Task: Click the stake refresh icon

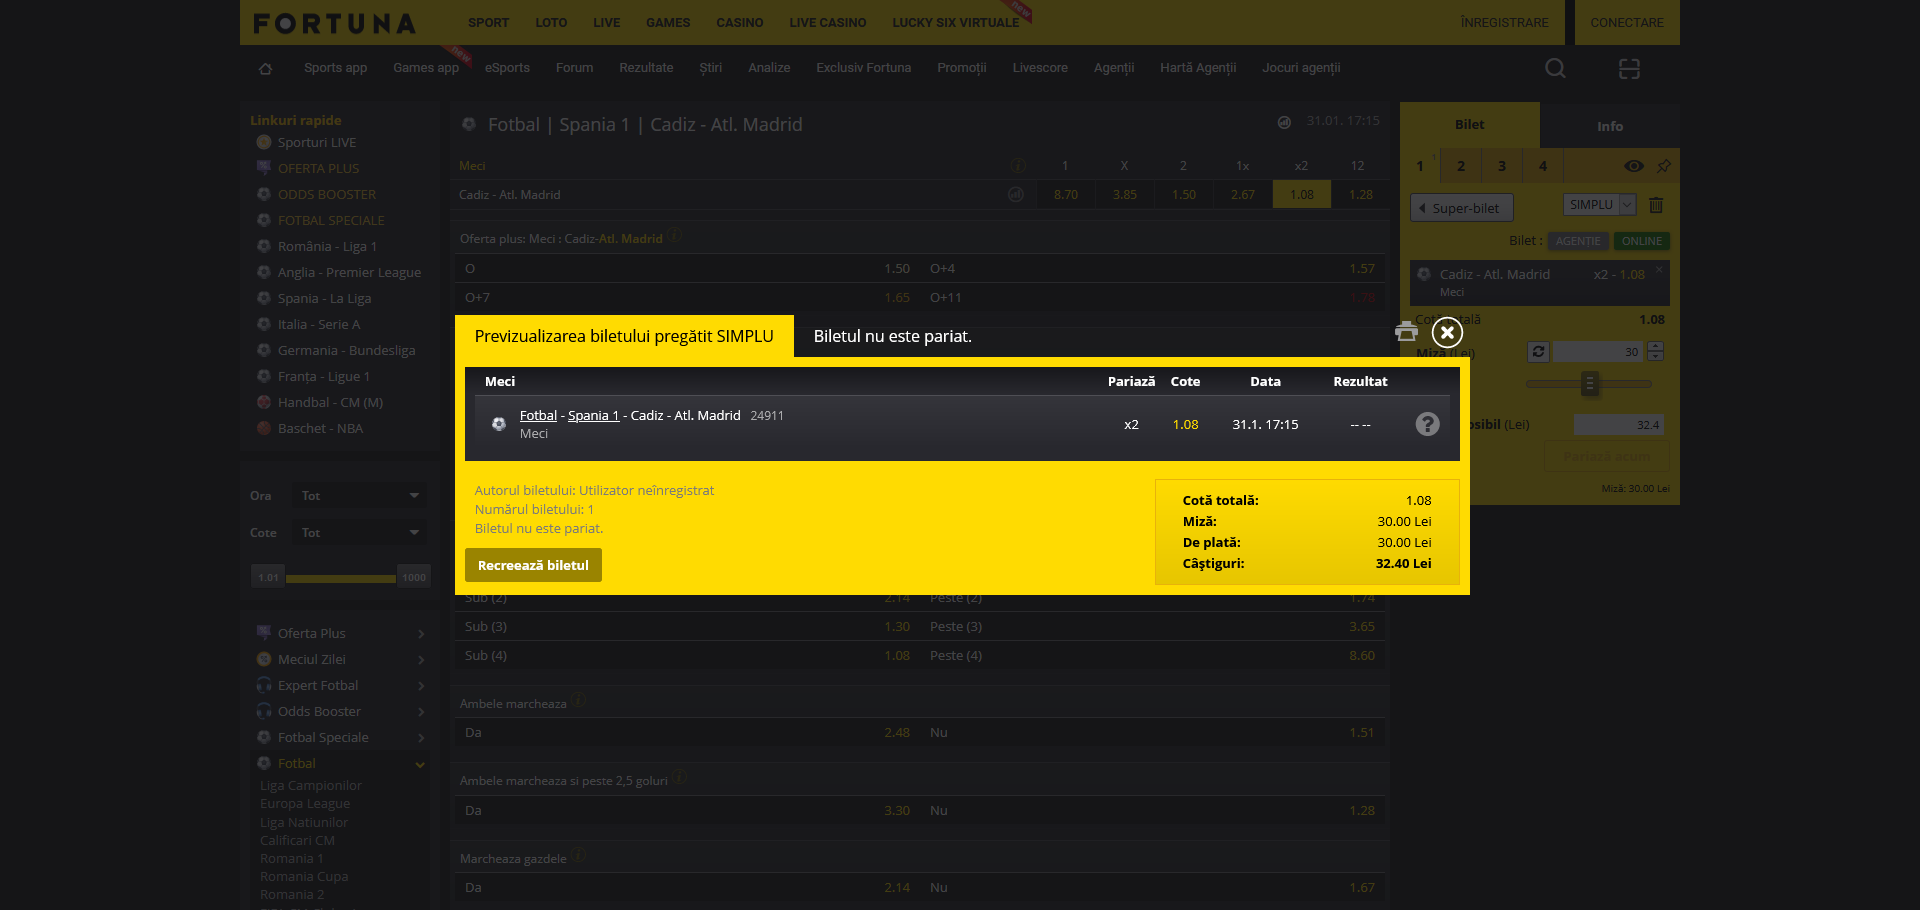Action: [1538, 352]
